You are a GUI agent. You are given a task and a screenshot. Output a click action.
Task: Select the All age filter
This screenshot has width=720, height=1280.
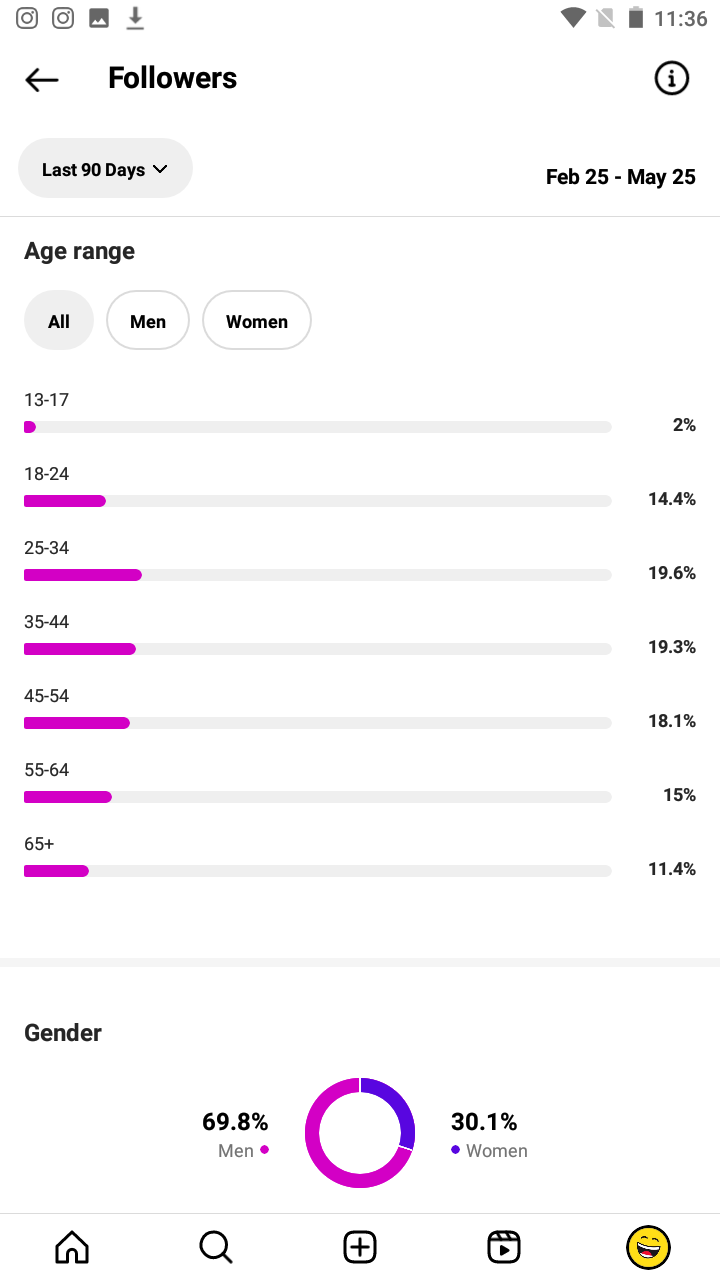[x=59, y=321]
